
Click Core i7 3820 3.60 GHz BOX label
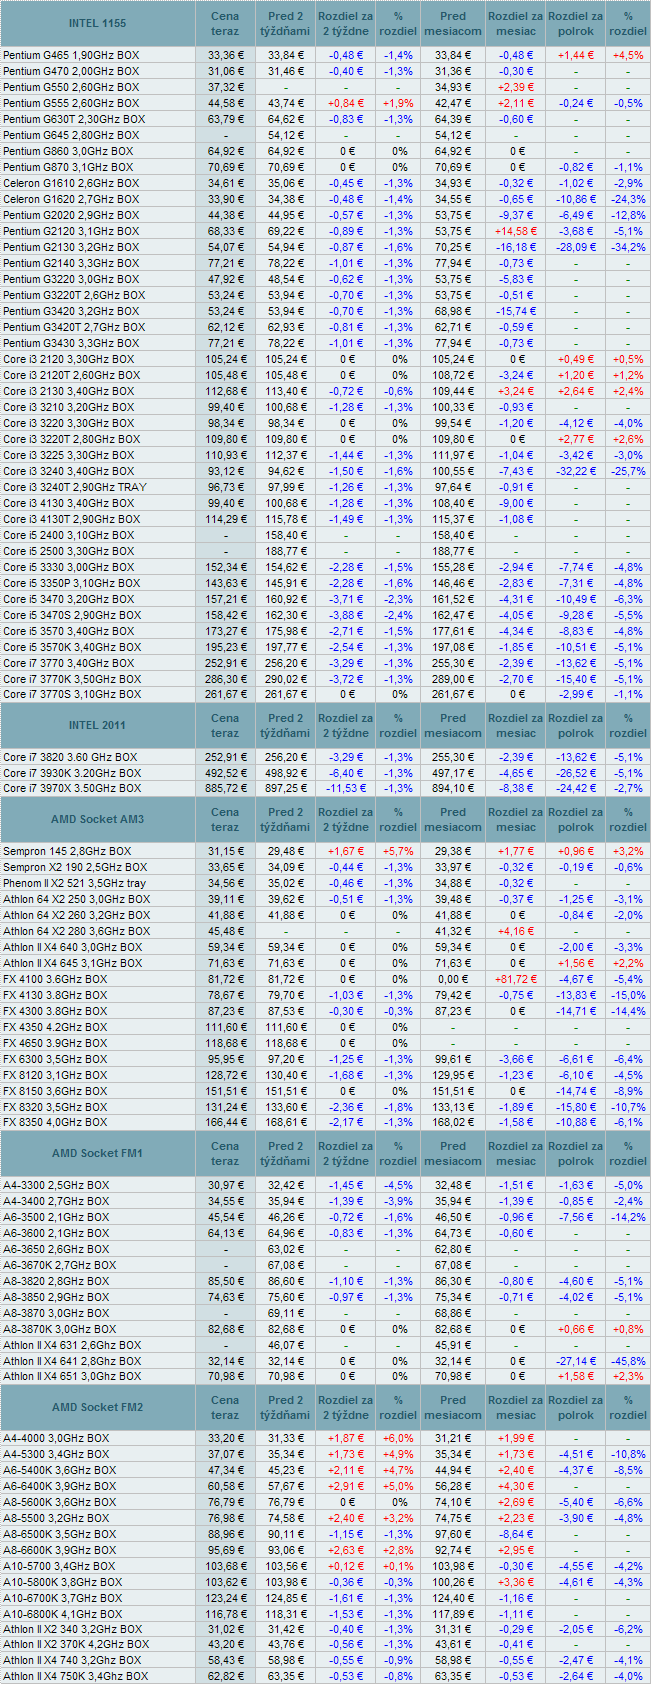(70, 757)
